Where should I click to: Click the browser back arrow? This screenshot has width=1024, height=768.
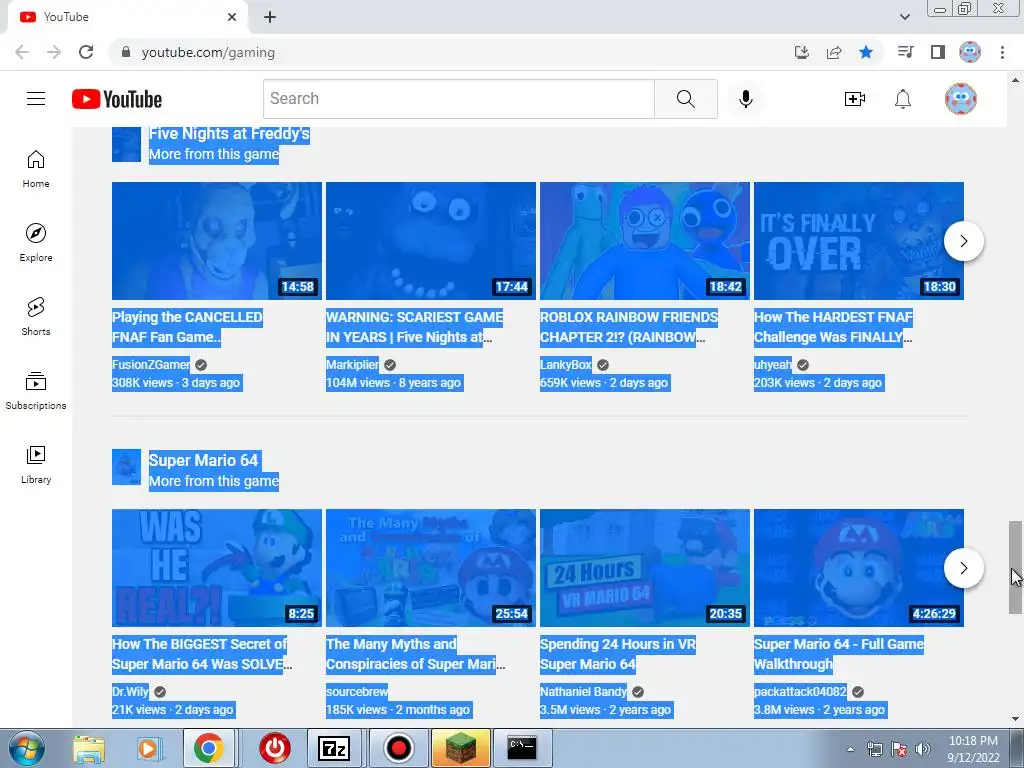click(22, 52)
